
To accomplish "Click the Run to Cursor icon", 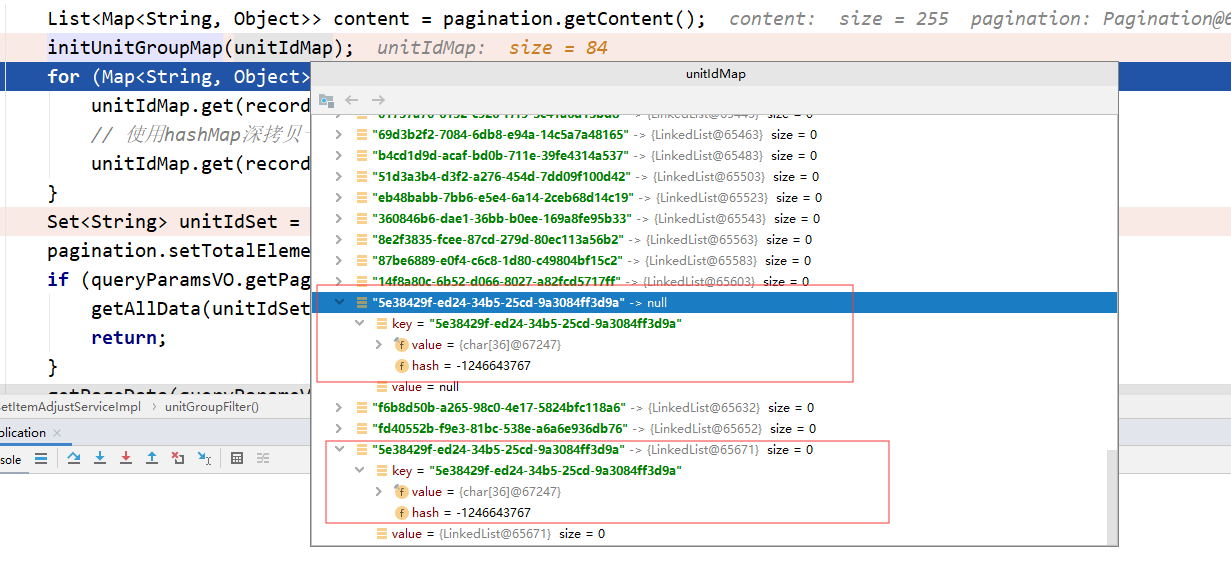I will pos(204,458).
